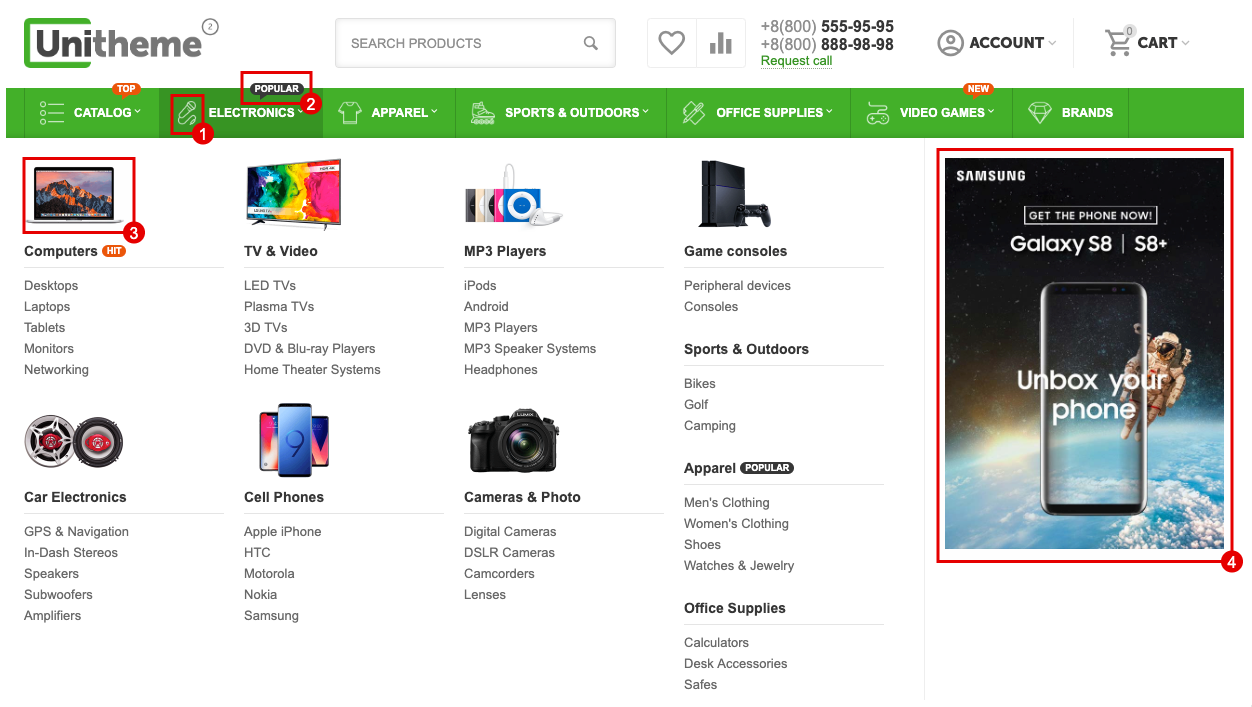Select Calculators link

[x=716, y=643]
